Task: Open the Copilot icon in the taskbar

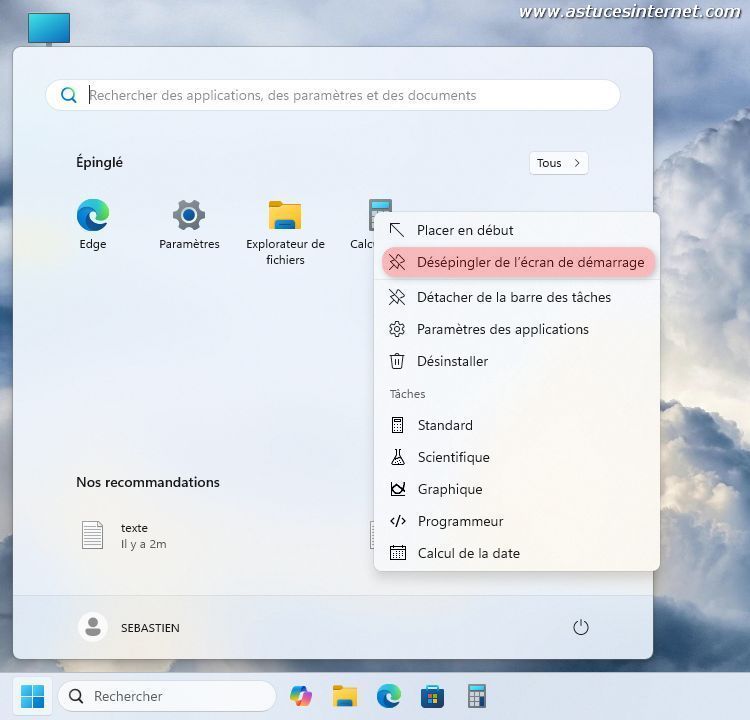Action: click(301, 696)
